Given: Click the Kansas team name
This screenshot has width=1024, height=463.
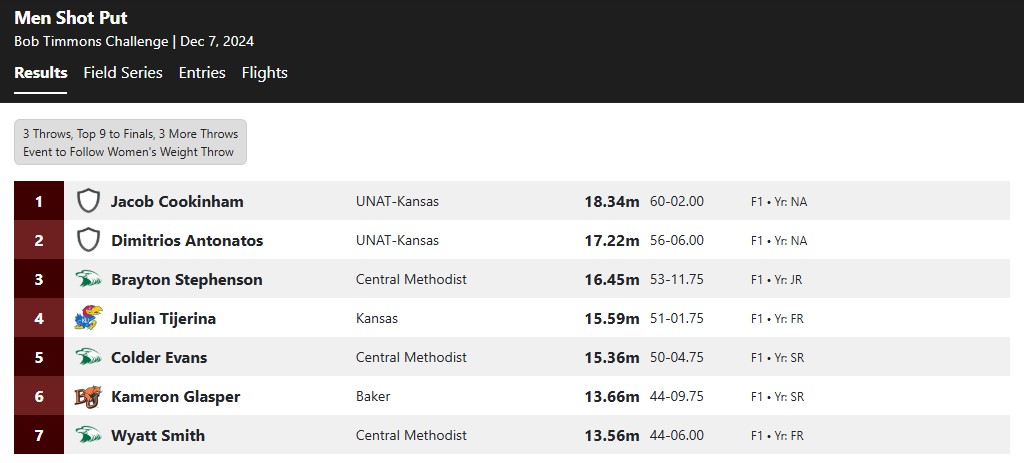Looking at the screenshot, I should coord(377,318).
